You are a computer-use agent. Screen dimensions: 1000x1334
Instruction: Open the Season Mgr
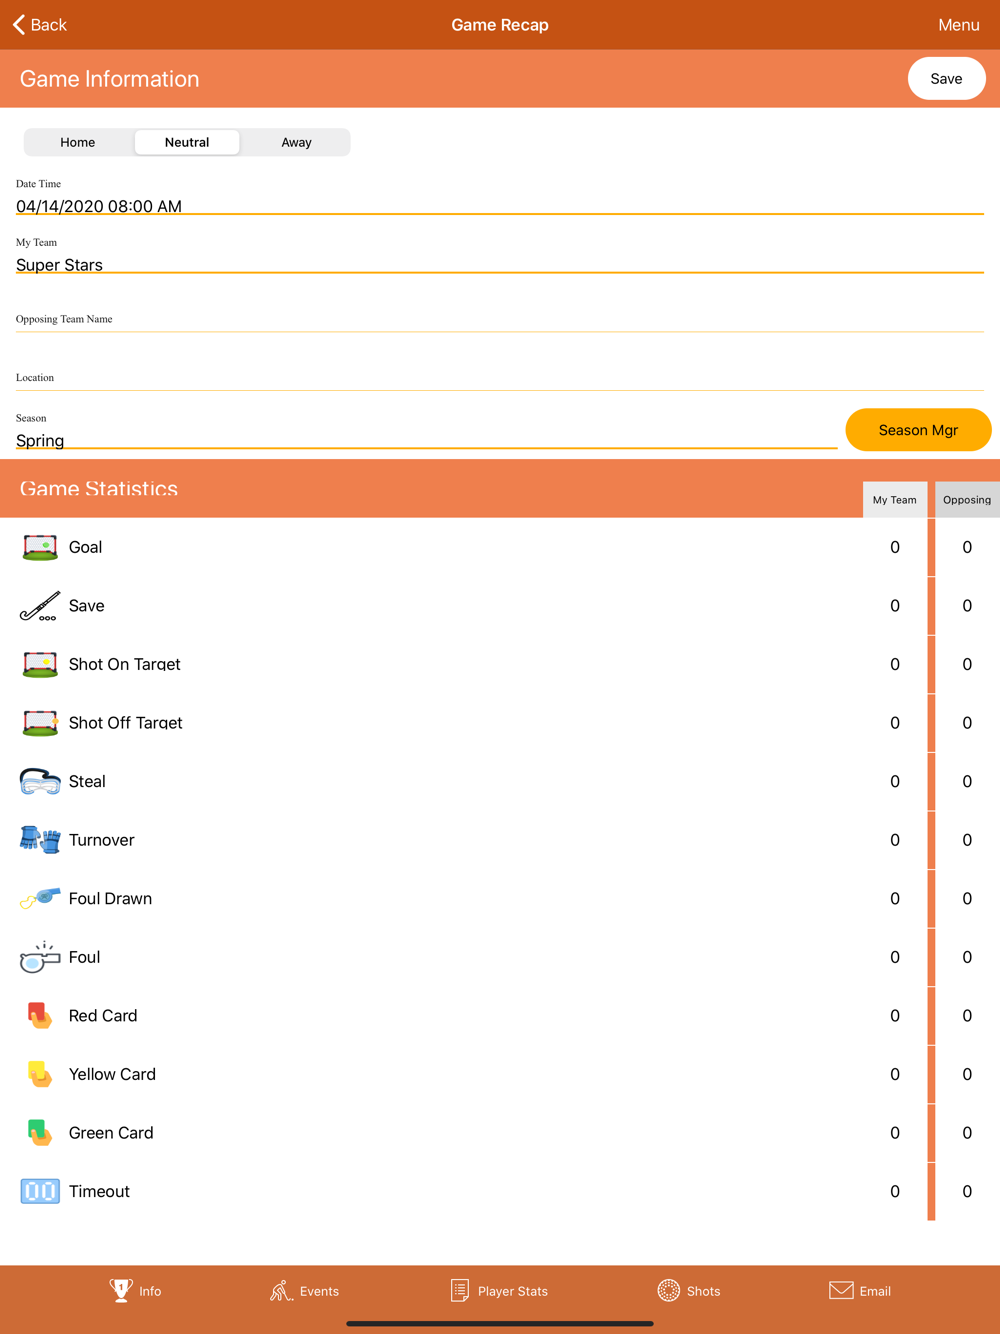click(918, 430)
